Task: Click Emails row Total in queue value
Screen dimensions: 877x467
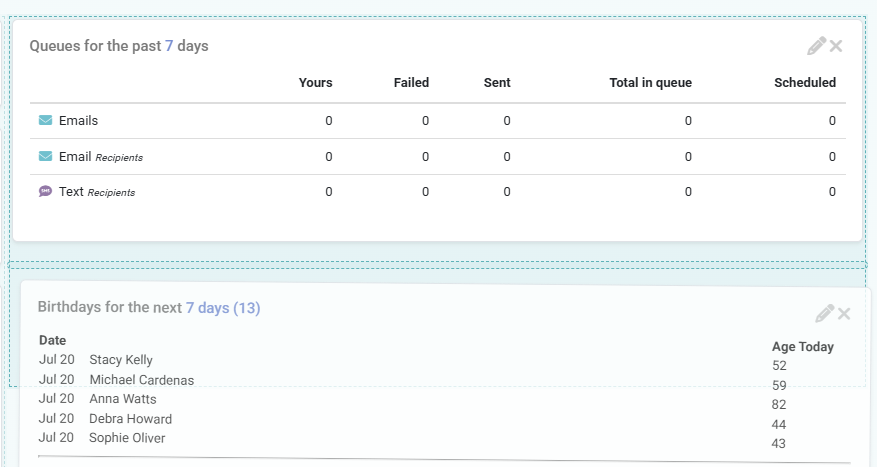Action: tap(689, 121)
